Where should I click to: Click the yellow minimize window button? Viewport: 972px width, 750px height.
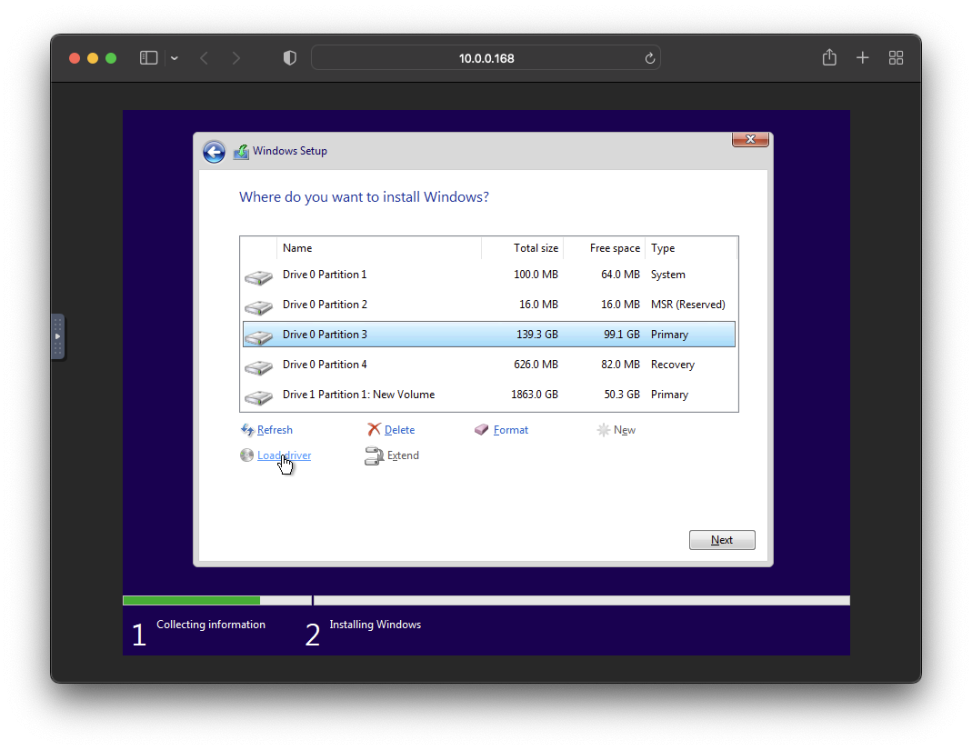click(x=93, y=58)
